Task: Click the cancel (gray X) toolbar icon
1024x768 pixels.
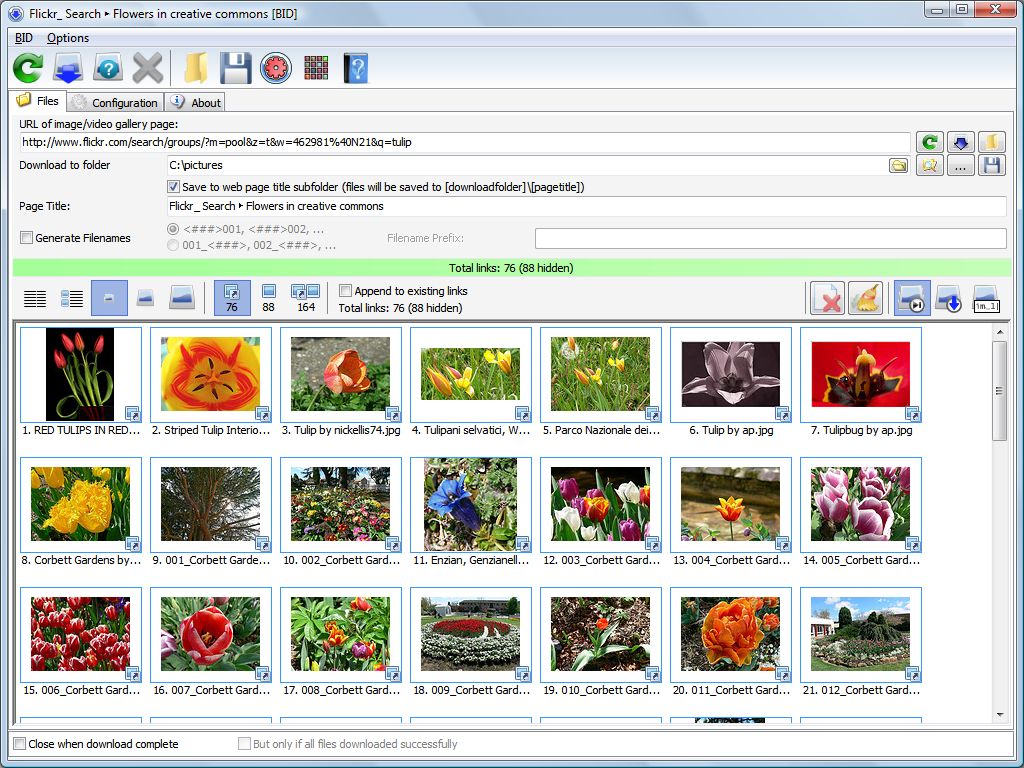Action: 147,68
